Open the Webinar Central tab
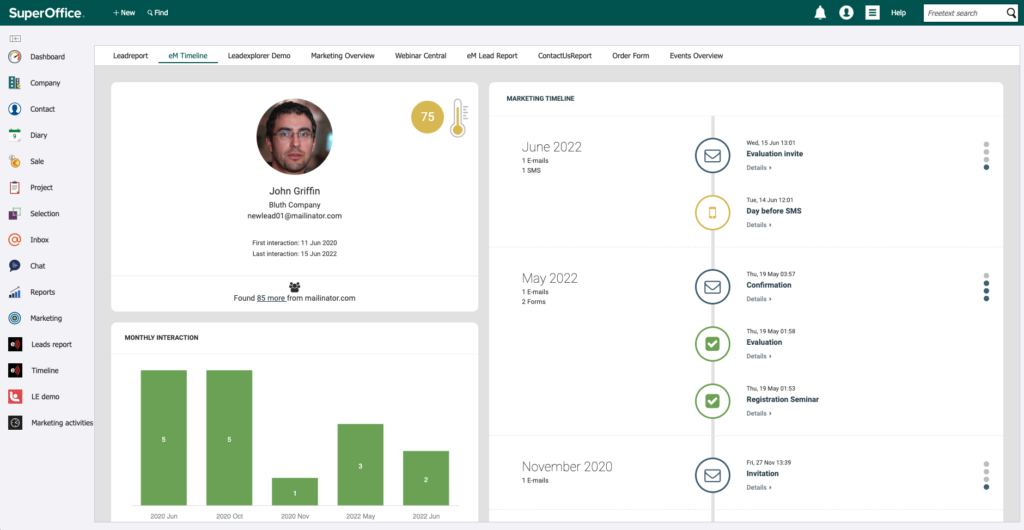 tap(421, 55)
